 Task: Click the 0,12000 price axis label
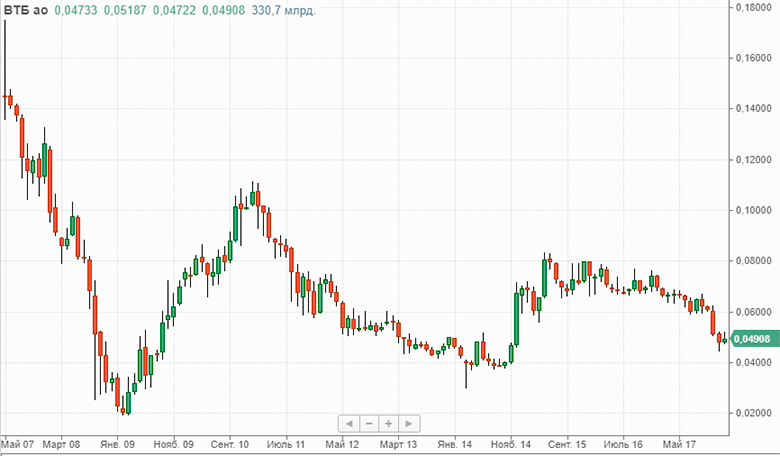[x=754, y=160]
